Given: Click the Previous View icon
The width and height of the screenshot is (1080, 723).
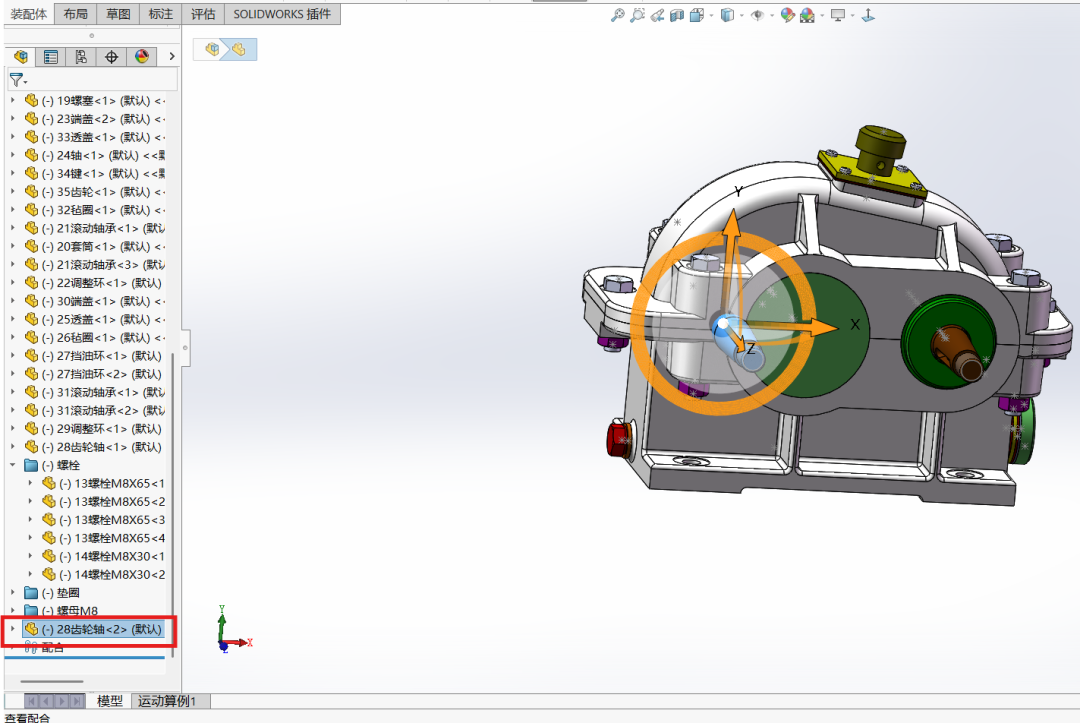Looking at the screenshot, I should point(657,15).
